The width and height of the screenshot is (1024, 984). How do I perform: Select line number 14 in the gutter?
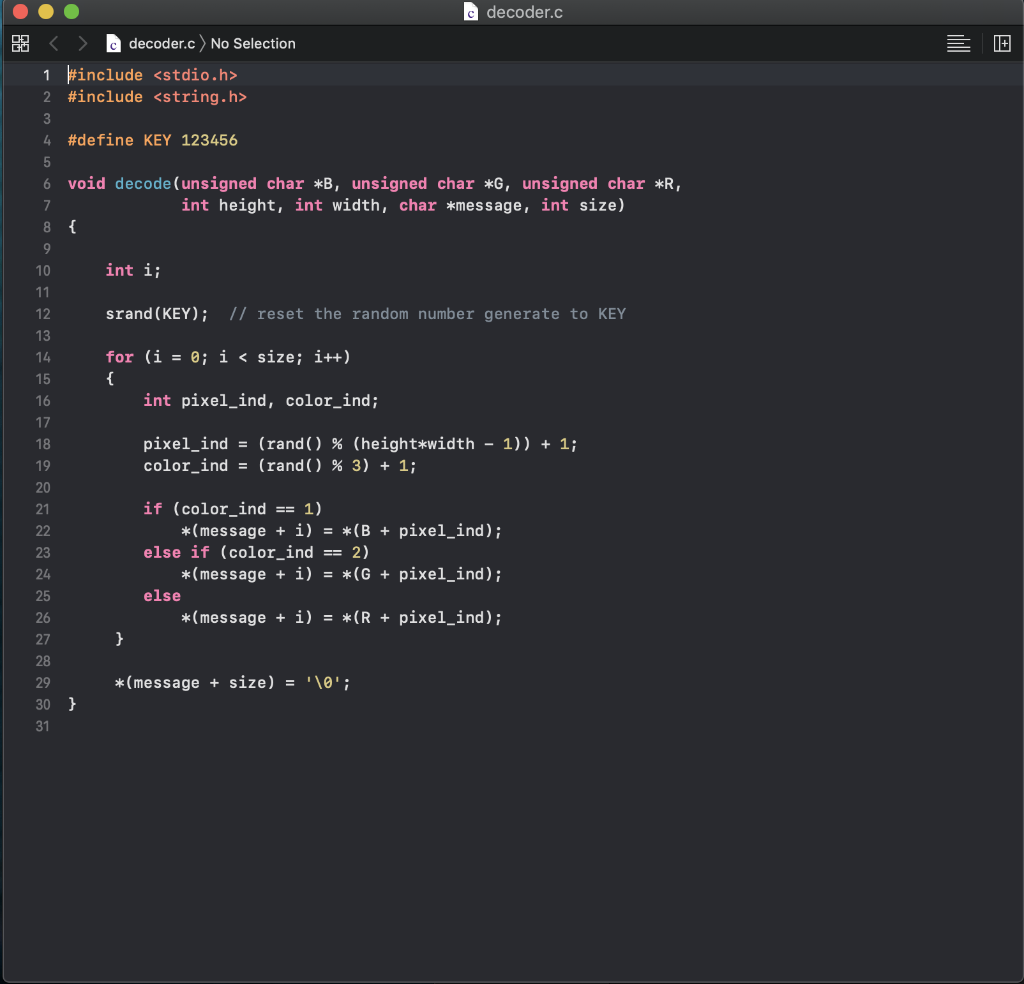[43, 357]
